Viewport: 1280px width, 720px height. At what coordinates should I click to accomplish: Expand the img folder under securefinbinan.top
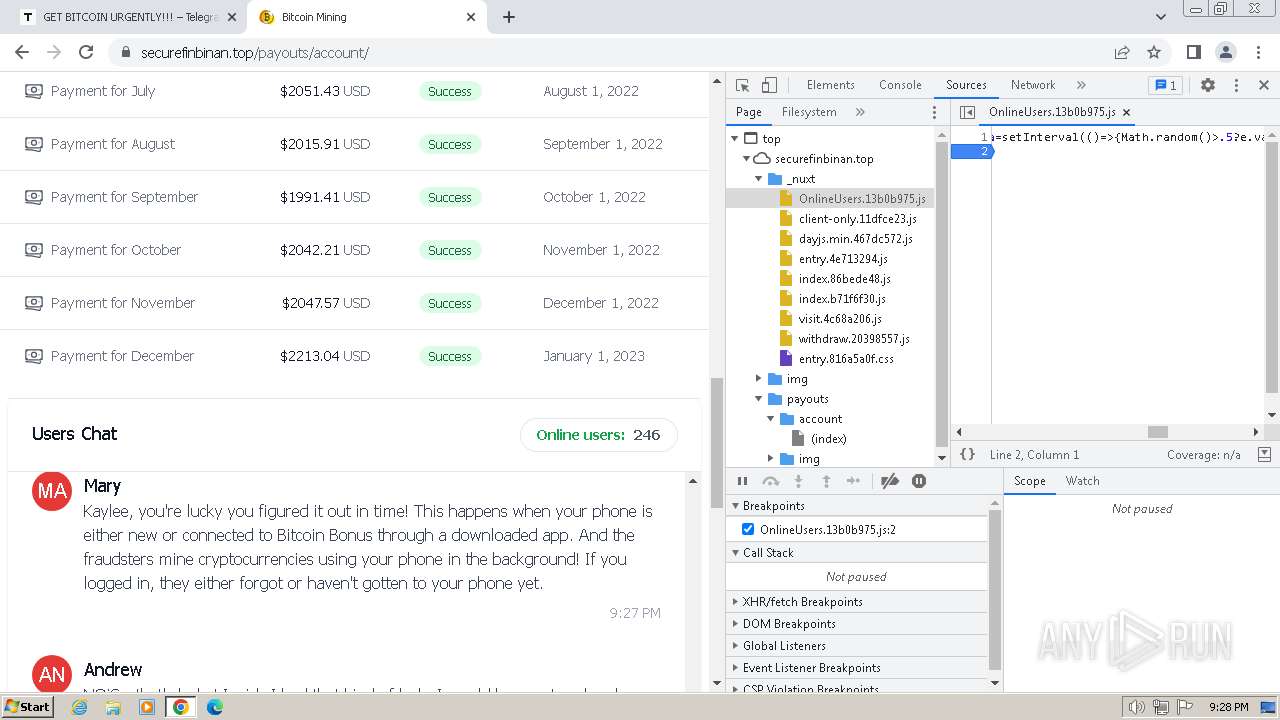coord(758,379)
